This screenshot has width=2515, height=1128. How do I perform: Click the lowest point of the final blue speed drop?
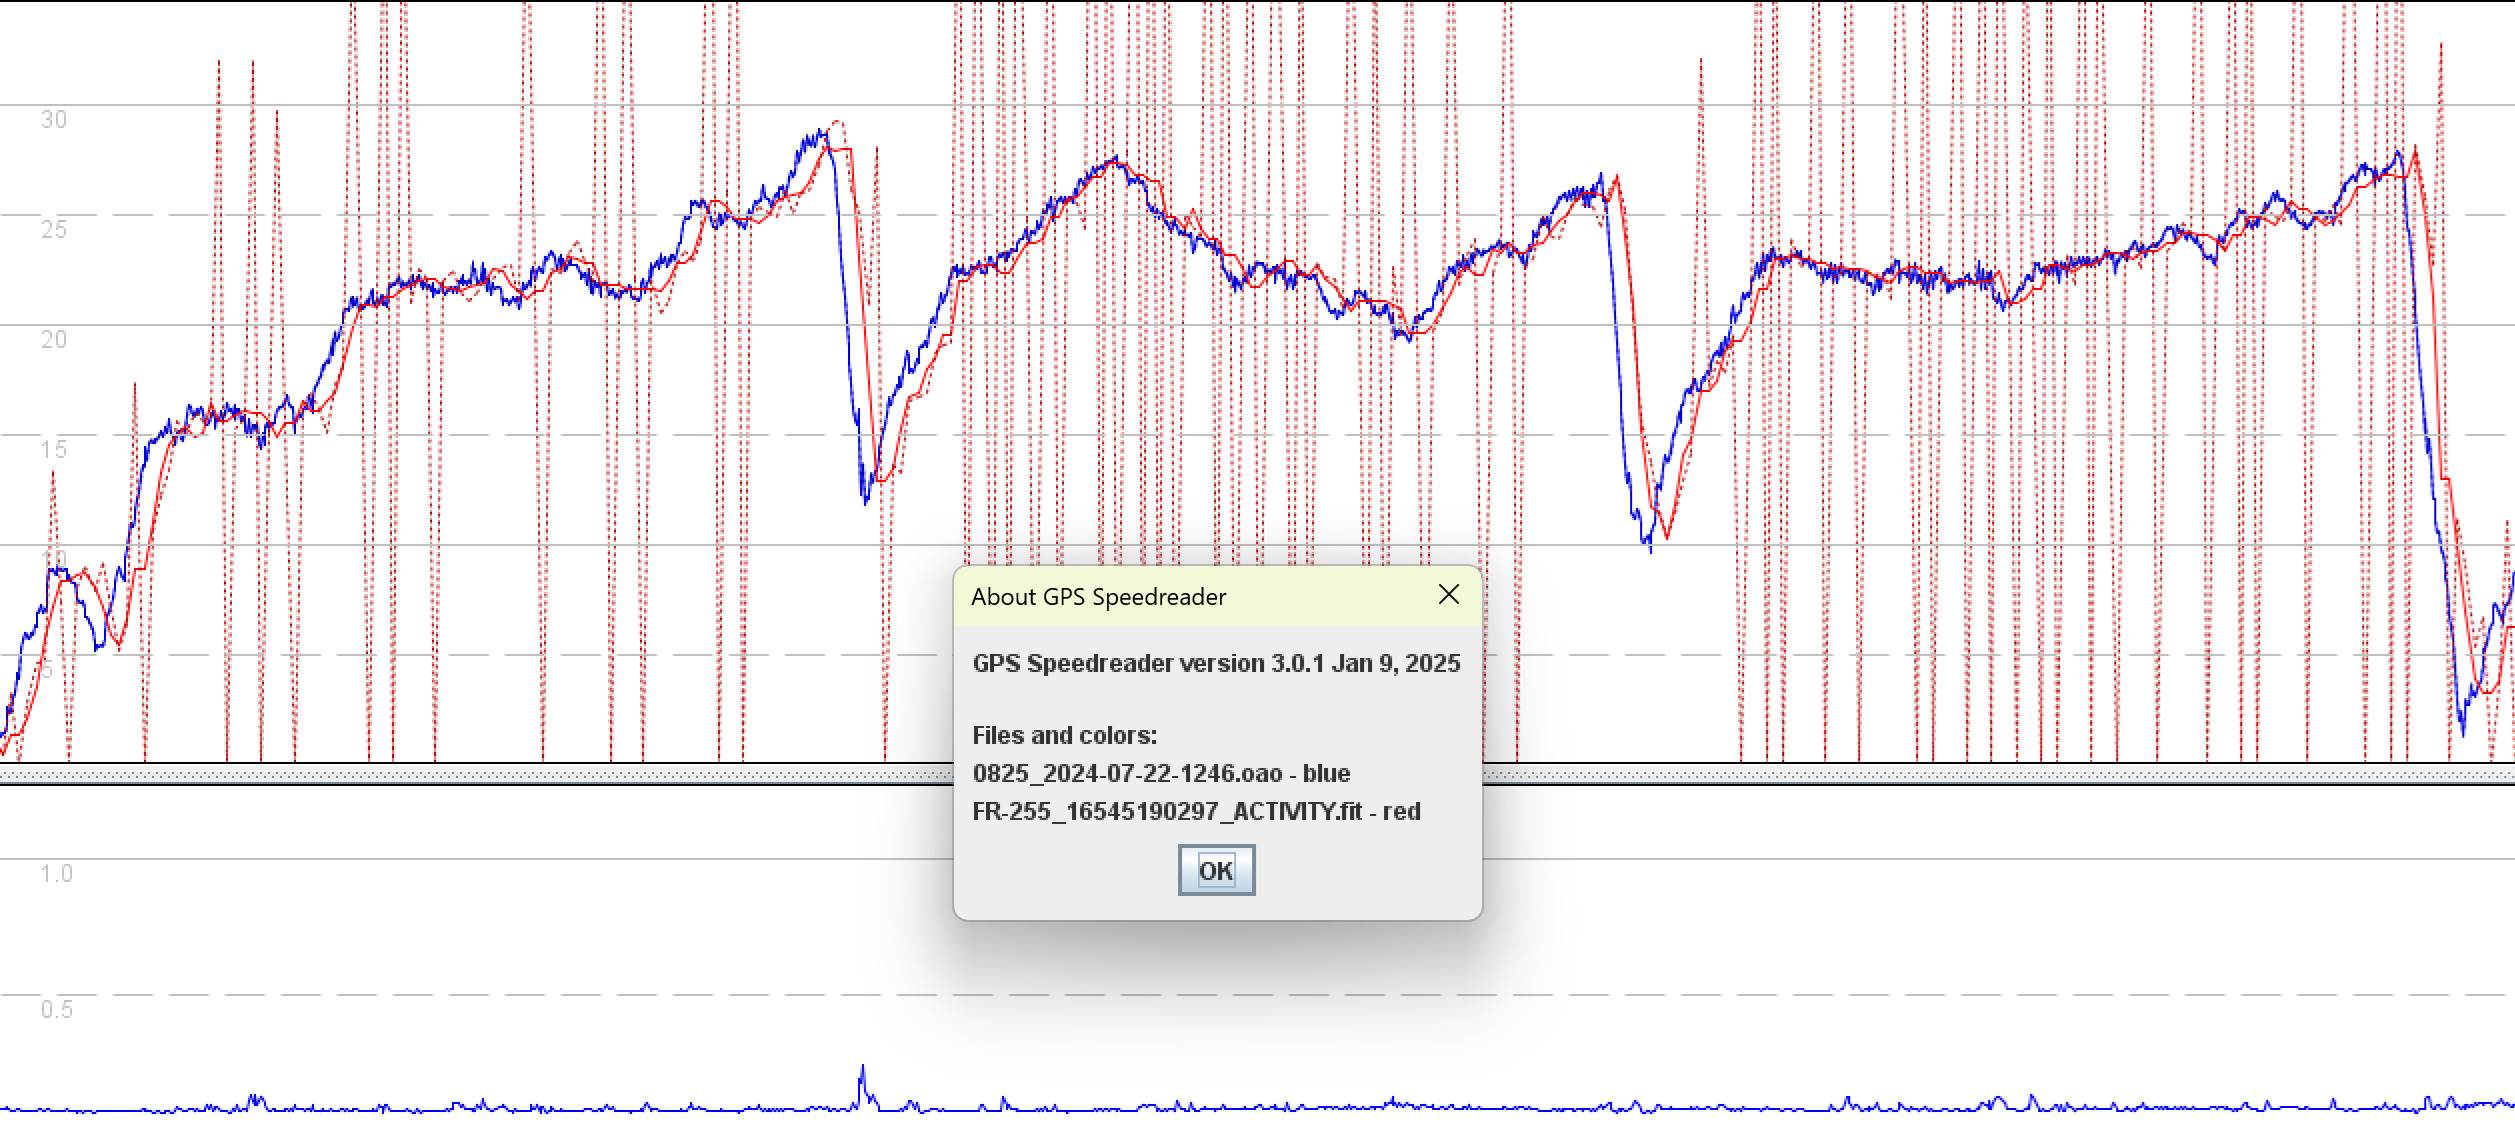(x=2462, y=733)
